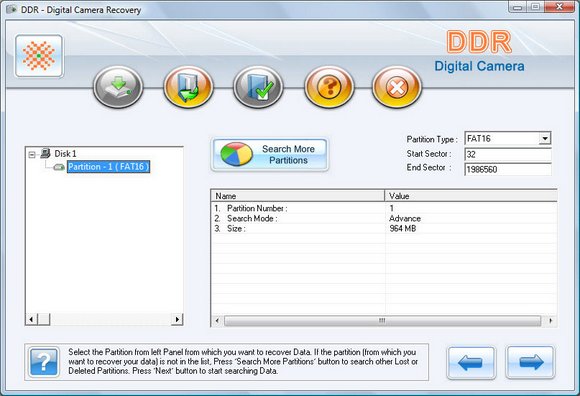Go to next step with right arrow
The width and height of the screenshot is (580, 396).
point(530,362)
